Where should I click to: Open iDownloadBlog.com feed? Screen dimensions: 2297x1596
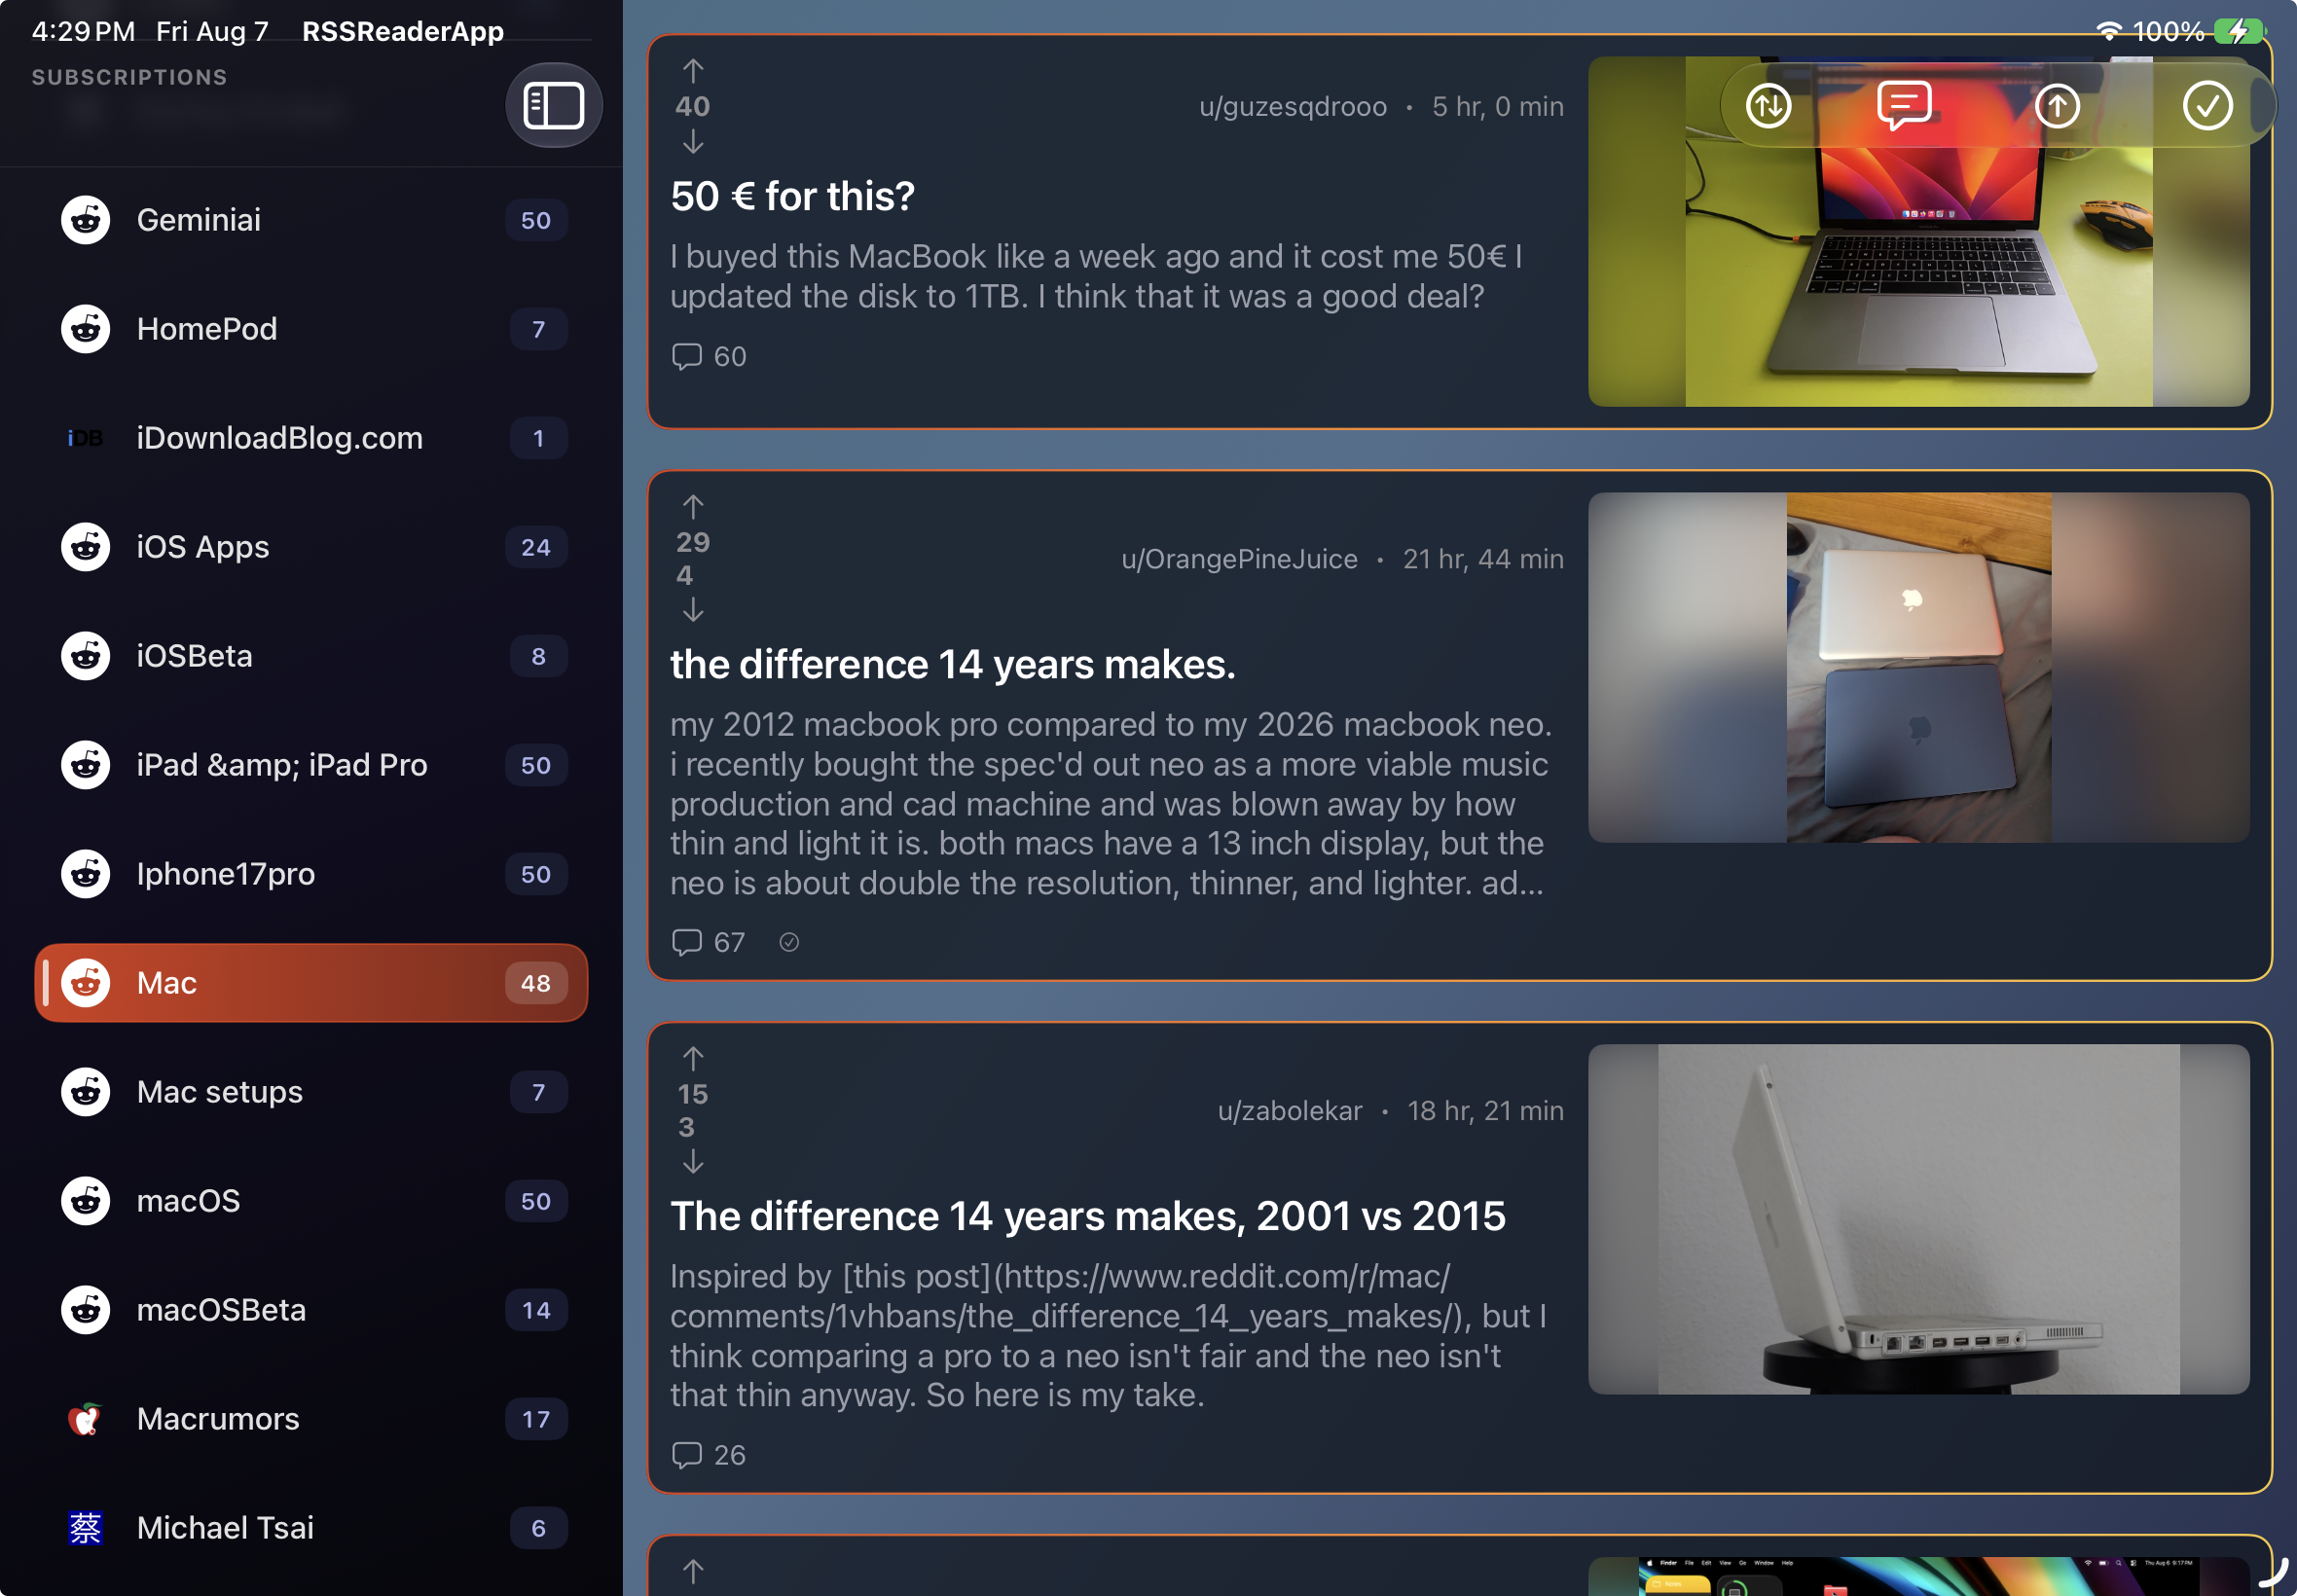pos(311,438)
